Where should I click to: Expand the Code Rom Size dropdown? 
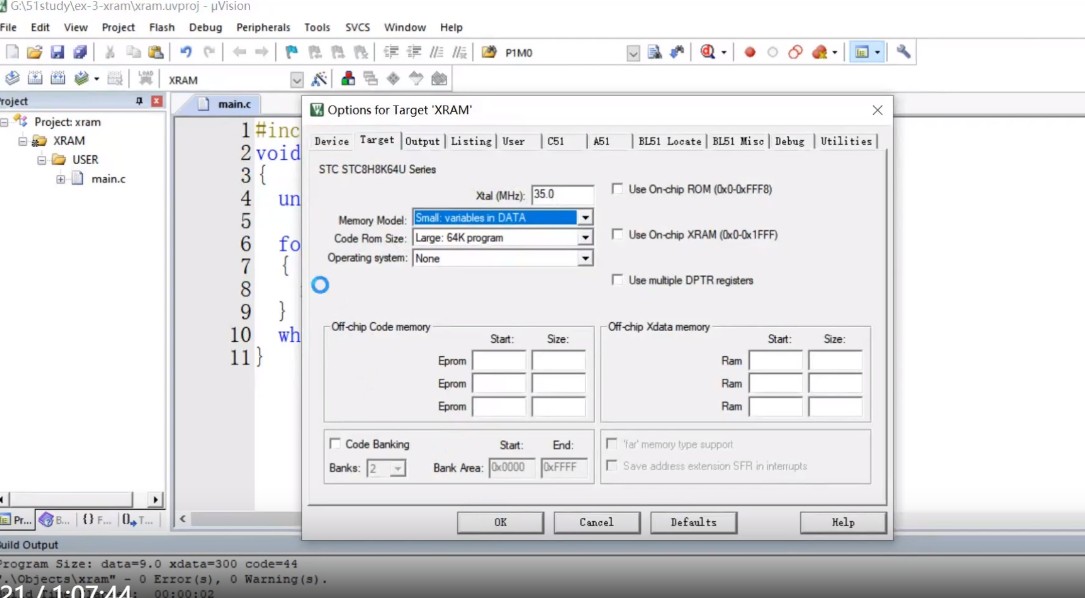click(x=585, y=238)
